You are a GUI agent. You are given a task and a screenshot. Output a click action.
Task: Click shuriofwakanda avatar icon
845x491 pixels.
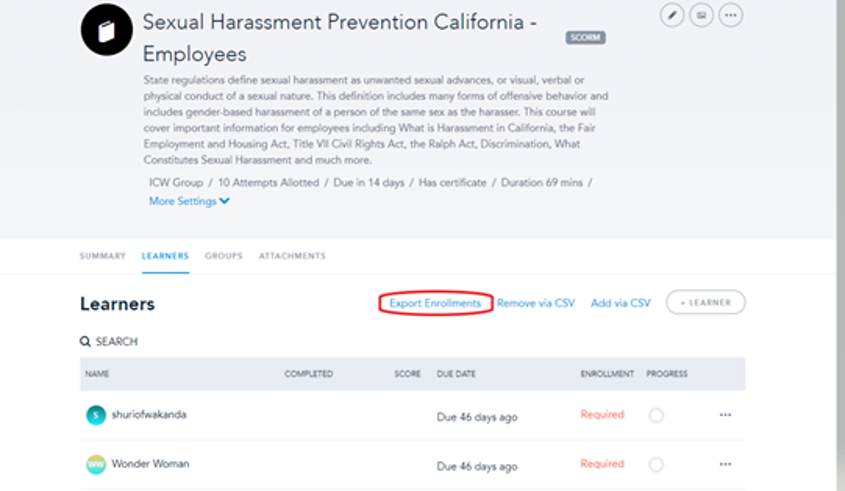pyautogui.click(x=95, y=415)
